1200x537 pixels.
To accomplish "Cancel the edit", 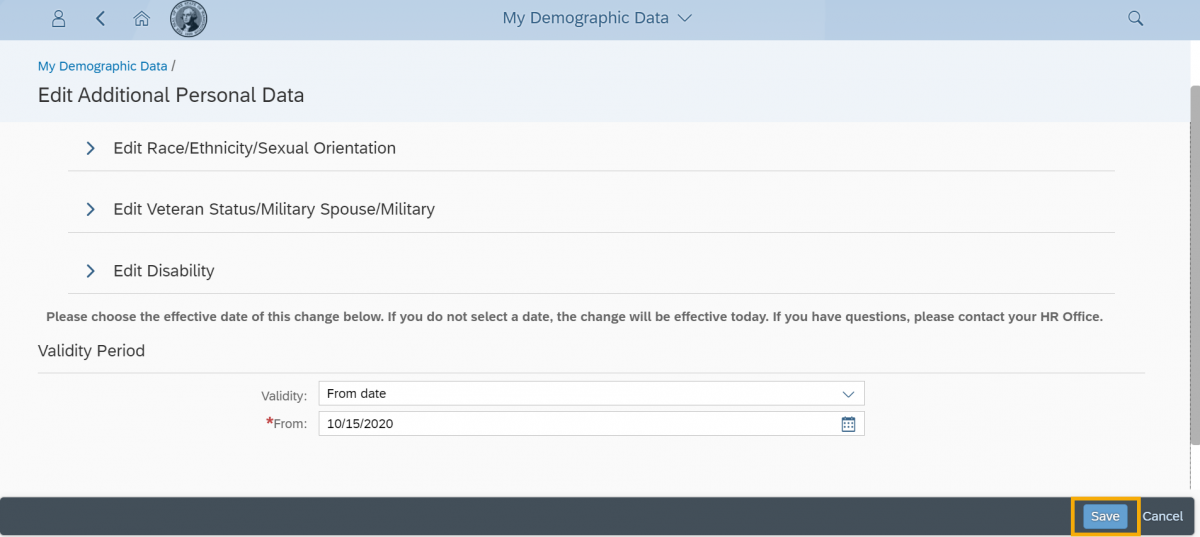I will pyautogui.click(x=1162, y=517).
